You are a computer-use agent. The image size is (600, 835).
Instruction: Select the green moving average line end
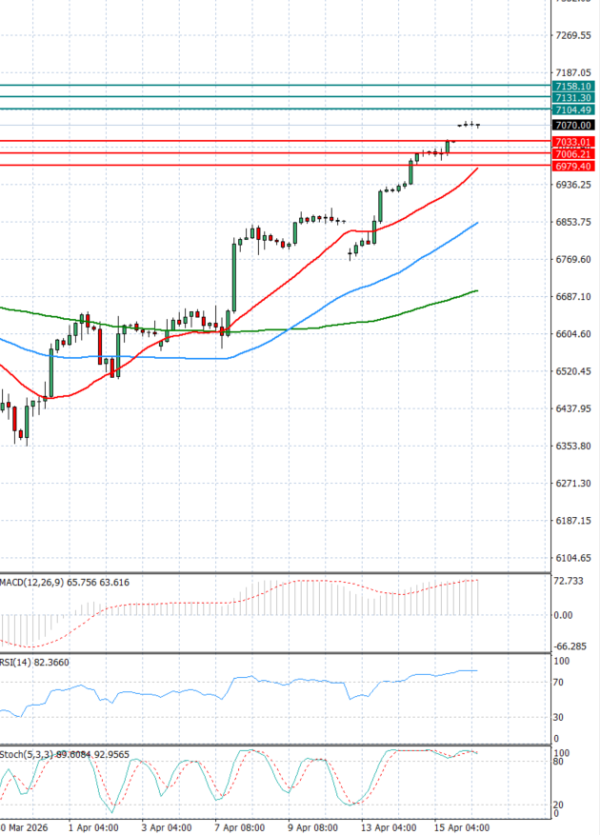click(476, 291)
